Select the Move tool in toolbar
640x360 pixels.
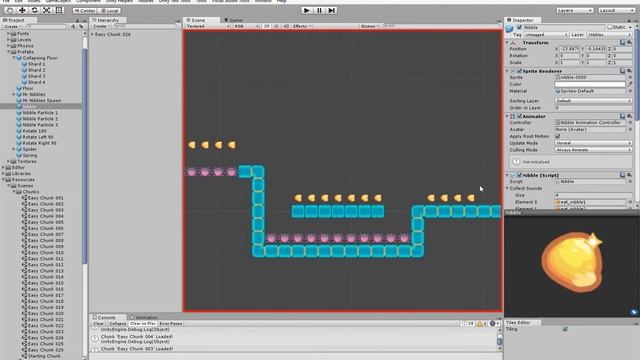click(x=22, y=10)
